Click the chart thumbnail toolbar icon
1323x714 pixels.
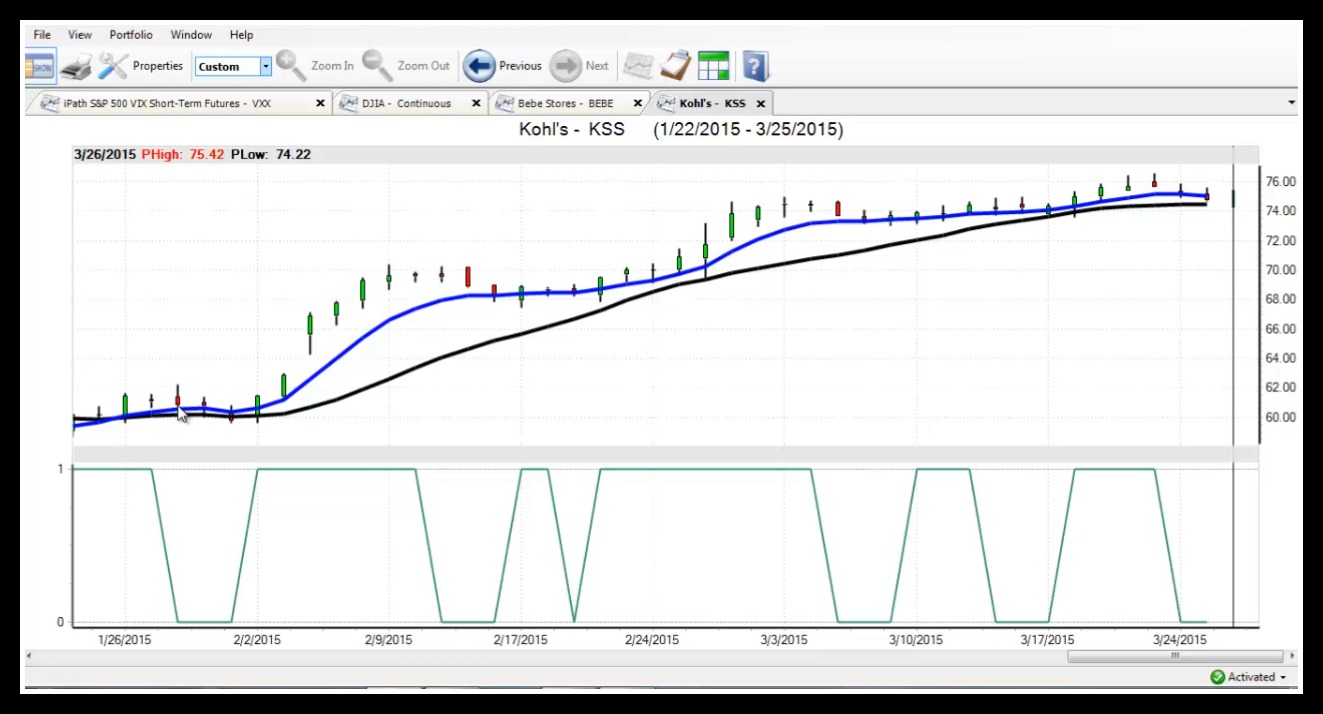tap(637, 66)
